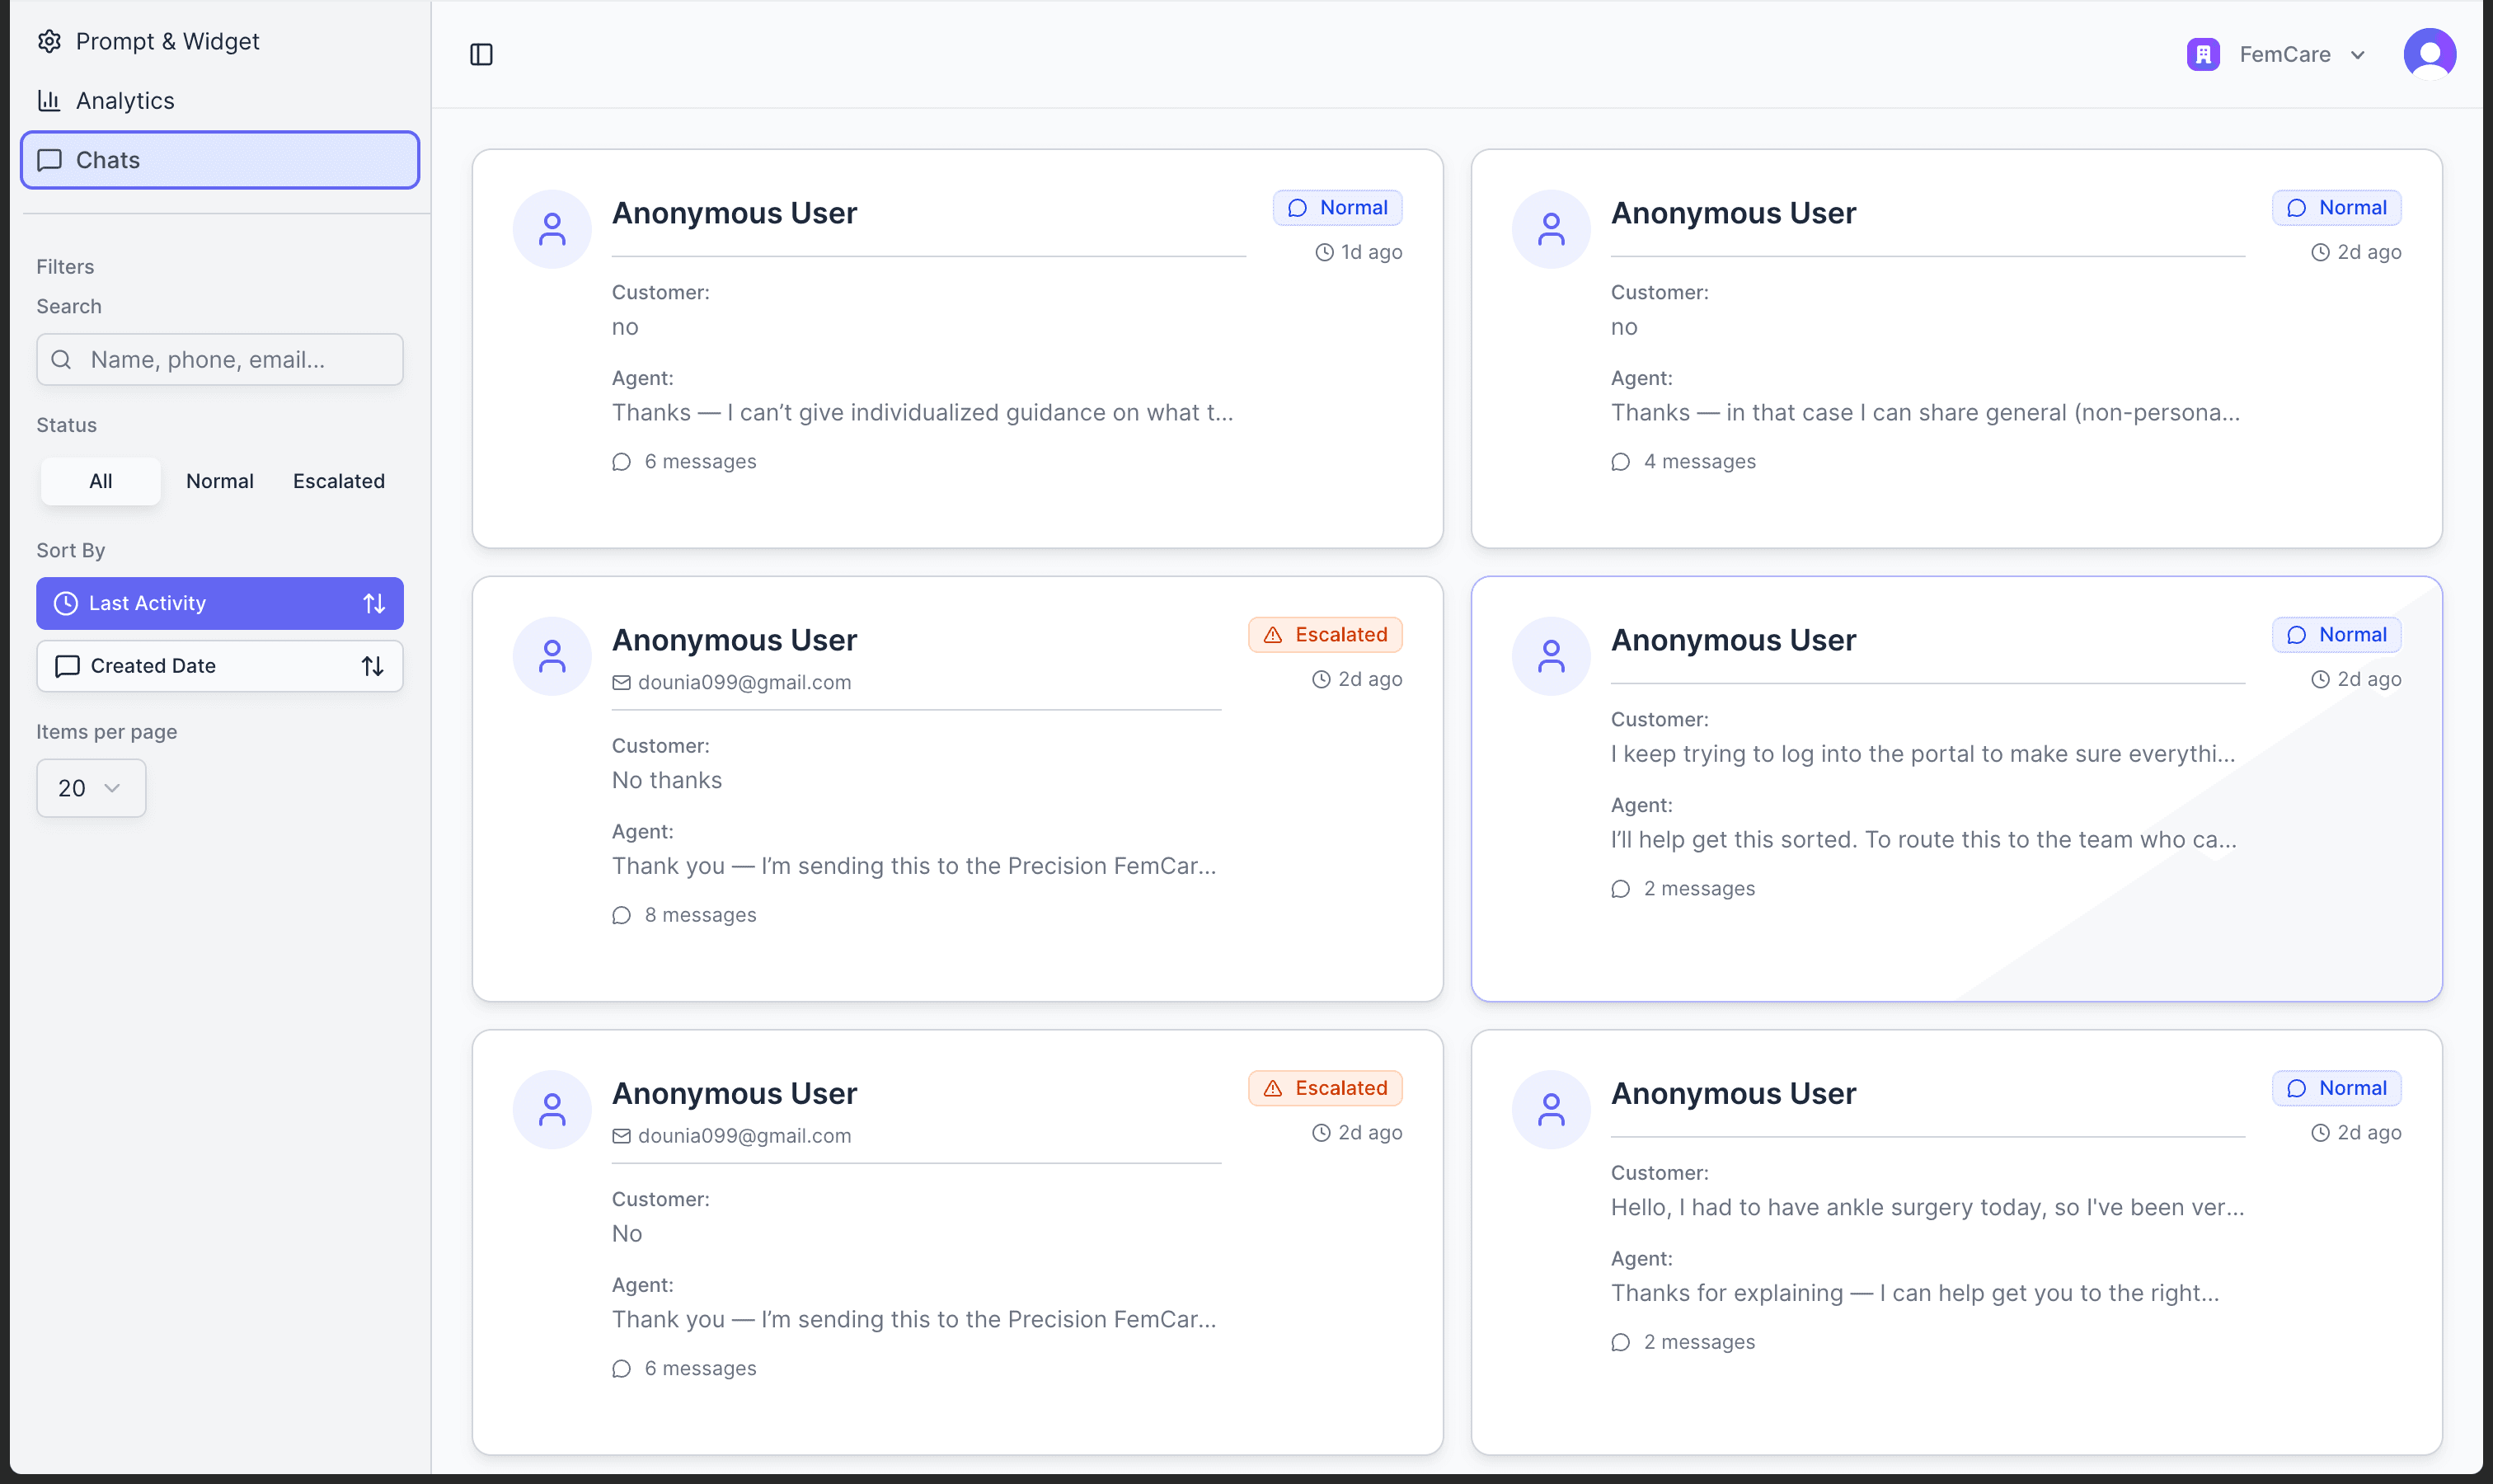
Task: Click the clock icon showing 1d ago
Action: [x=1324, y=252]
